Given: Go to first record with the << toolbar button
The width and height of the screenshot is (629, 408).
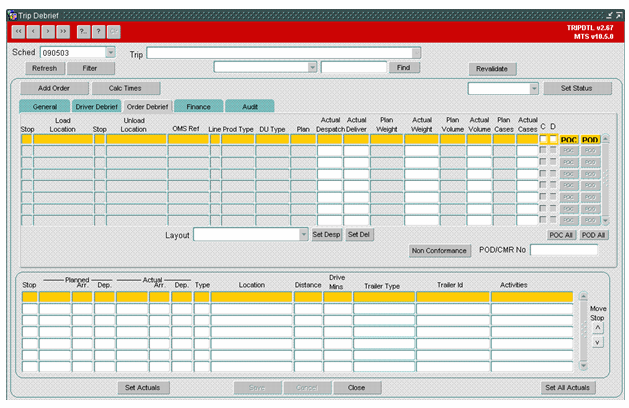Looking at the screenshot, I should (18, 32).
